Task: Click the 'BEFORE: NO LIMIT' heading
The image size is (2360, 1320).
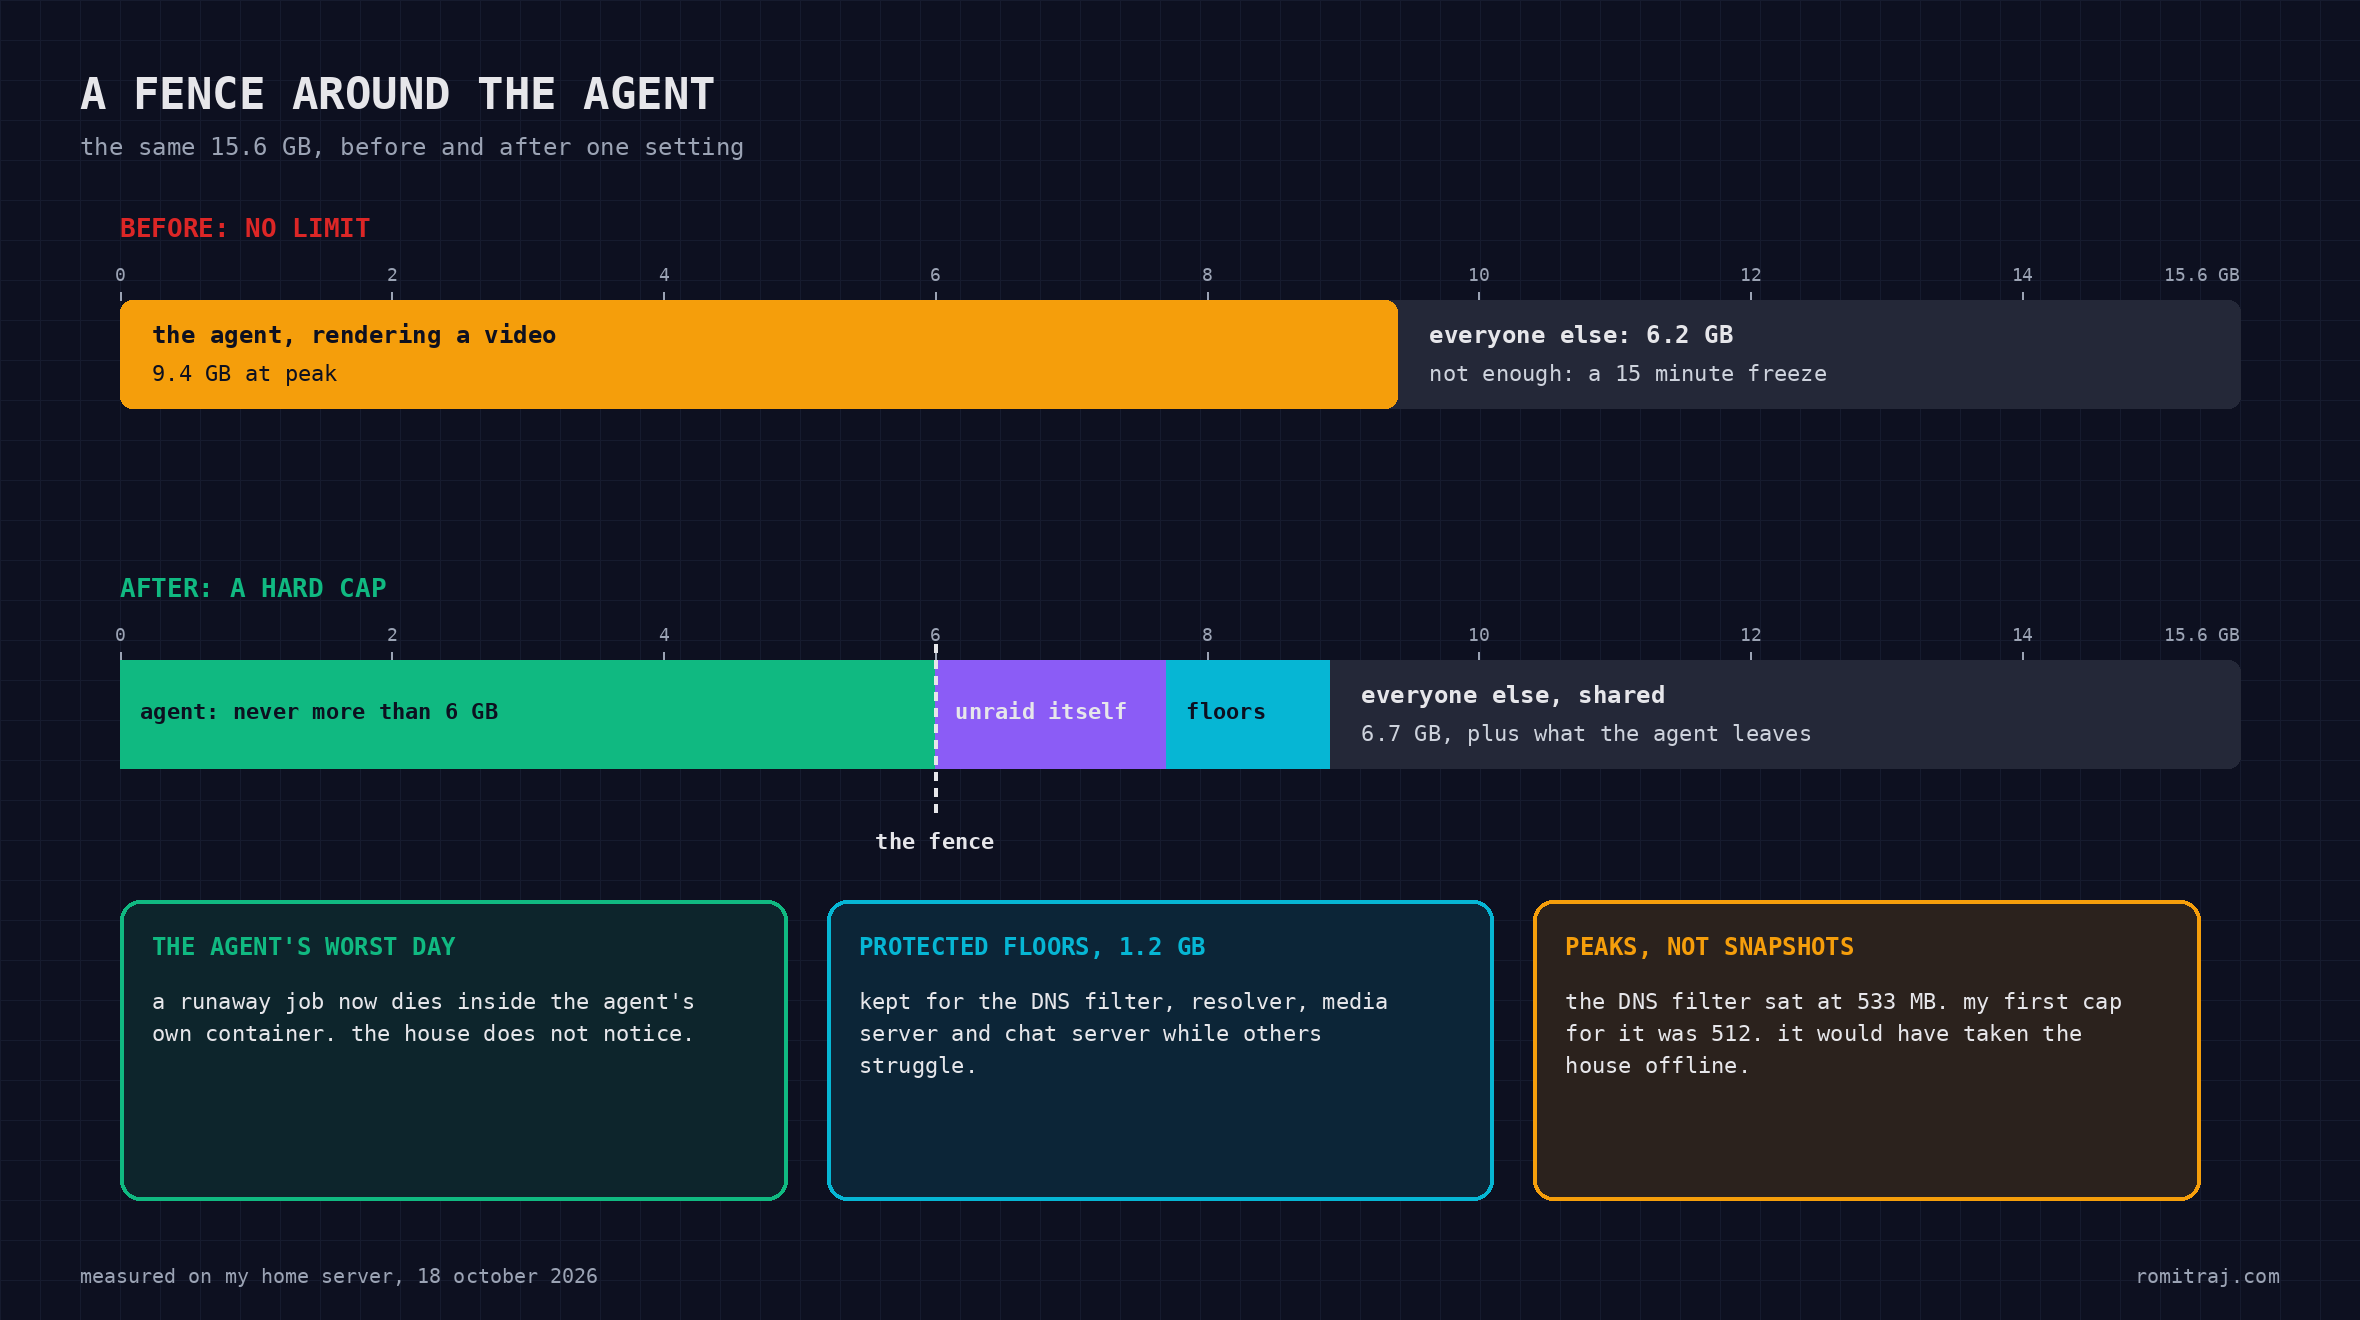Action: [x=245, y=228]
